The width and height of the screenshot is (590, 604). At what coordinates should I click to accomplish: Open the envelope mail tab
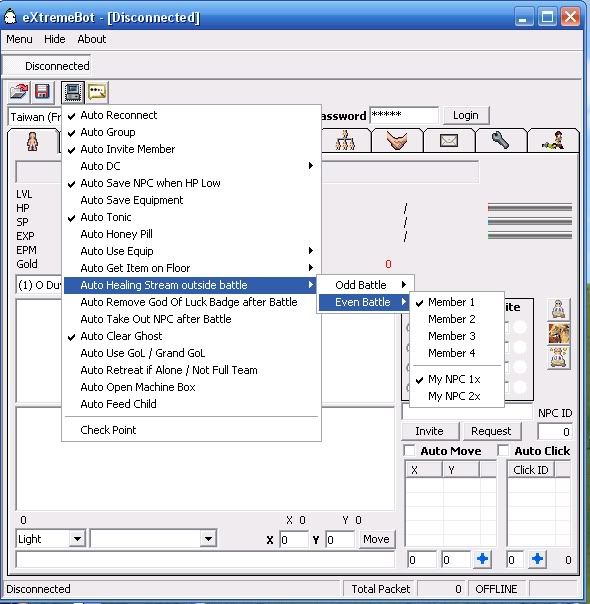[x=449, y=141]
